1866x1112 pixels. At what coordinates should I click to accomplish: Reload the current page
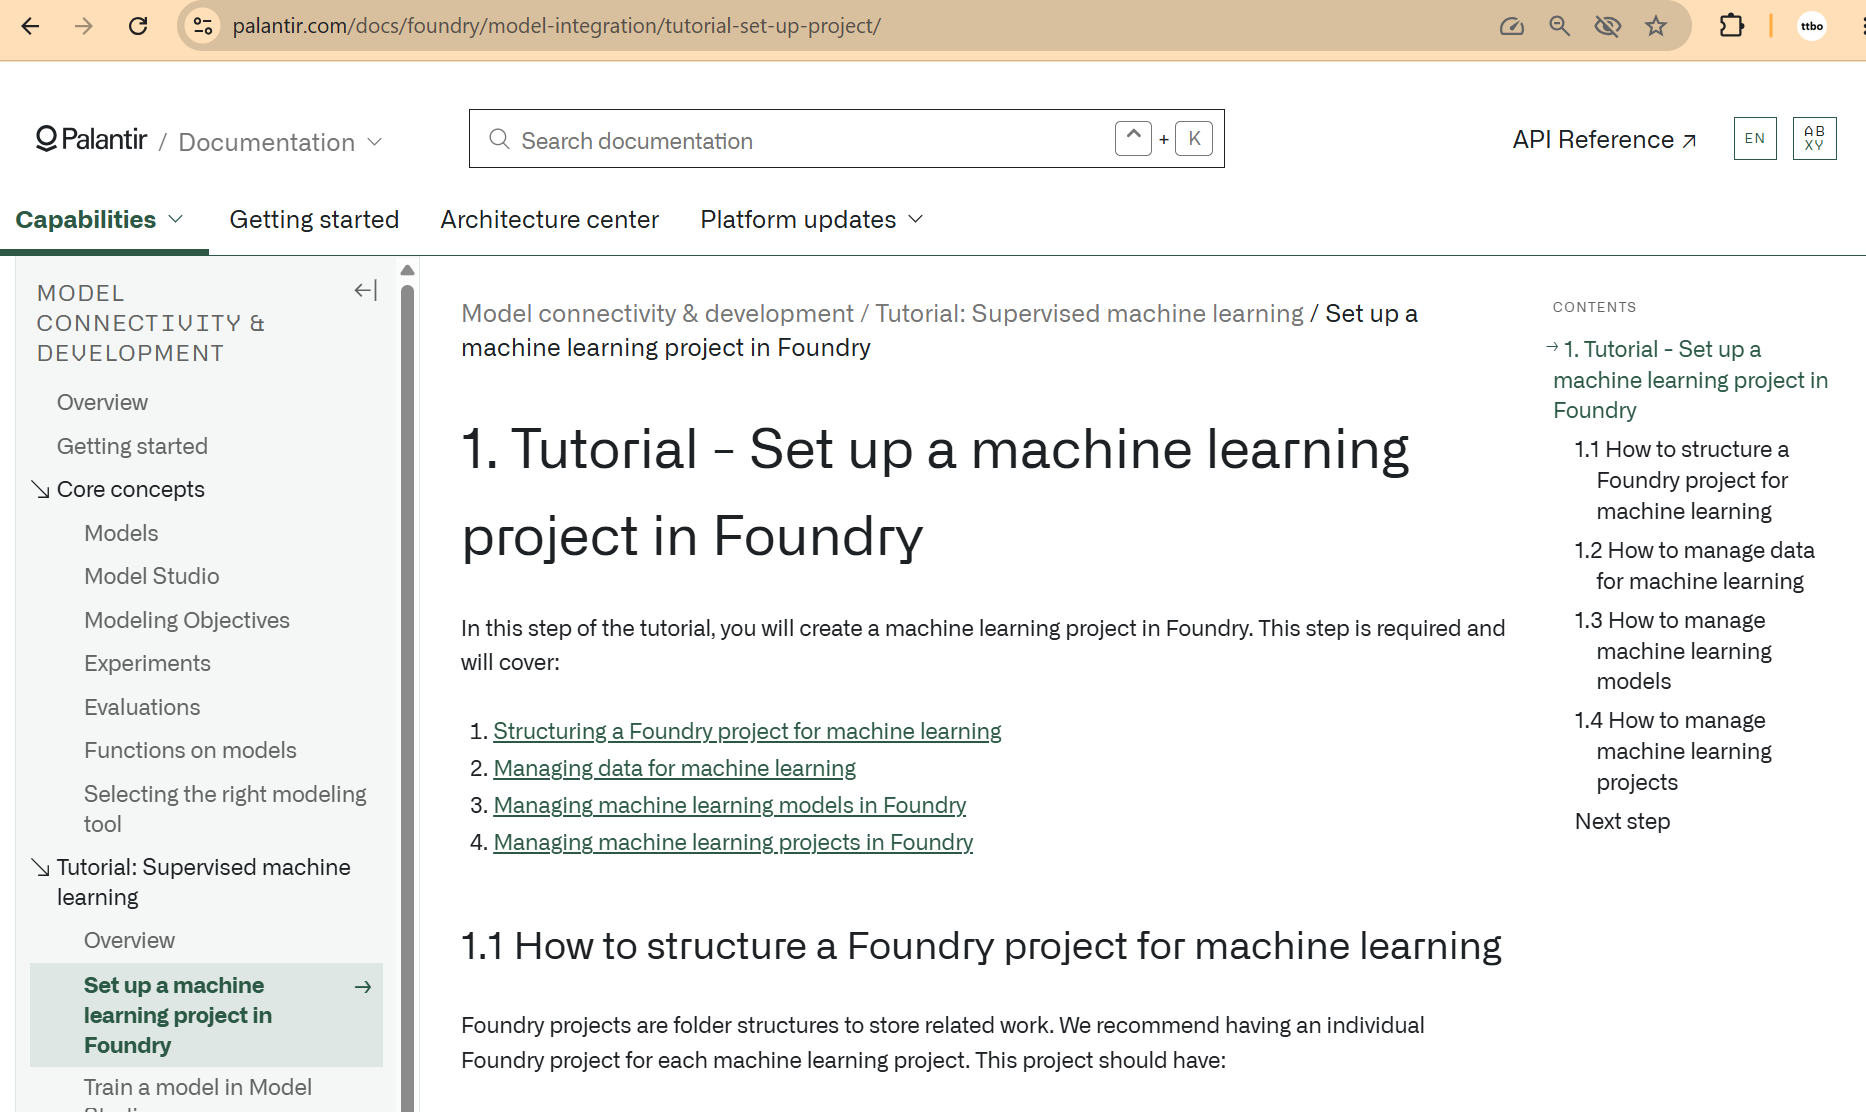pyautogui.click(x=138, y=26)
